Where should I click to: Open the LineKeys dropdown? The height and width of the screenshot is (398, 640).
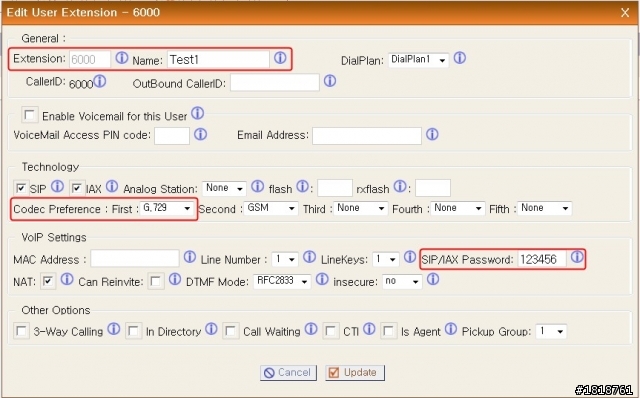[x=386, y=259]
